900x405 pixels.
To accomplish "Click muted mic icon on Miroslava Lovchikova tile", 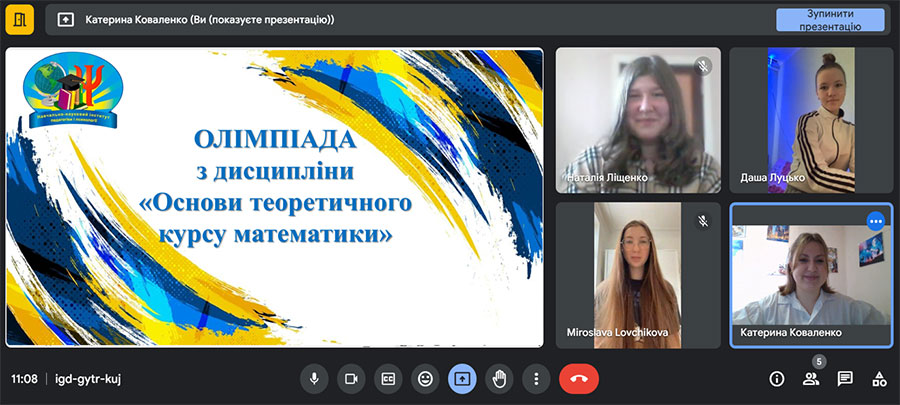I will tap(703, 221).
